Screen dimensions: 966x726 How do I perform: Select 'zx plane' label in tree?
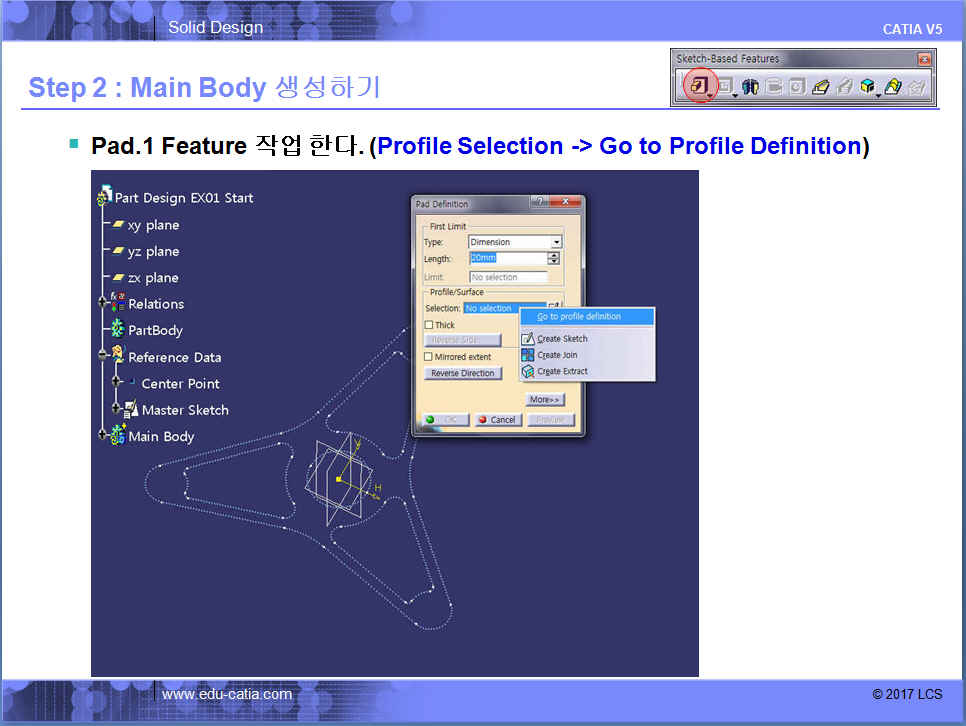point(153,279)
